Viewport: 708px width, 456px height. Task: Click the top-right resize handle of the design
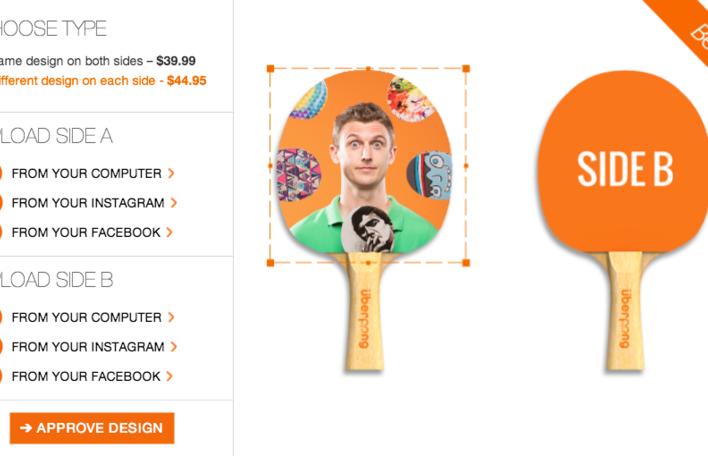(x=466, y=69)
